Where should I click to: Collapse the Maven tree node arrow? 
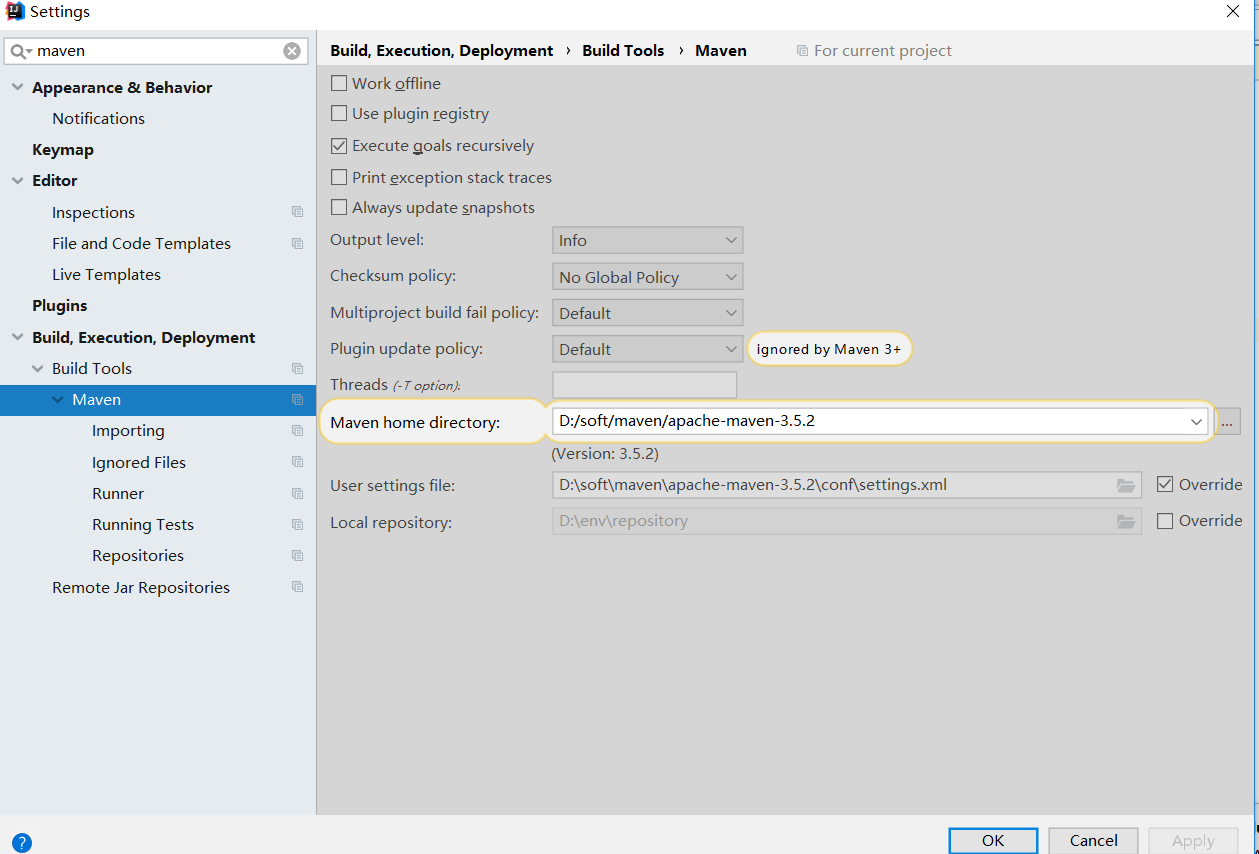click(x=57, y=399)
